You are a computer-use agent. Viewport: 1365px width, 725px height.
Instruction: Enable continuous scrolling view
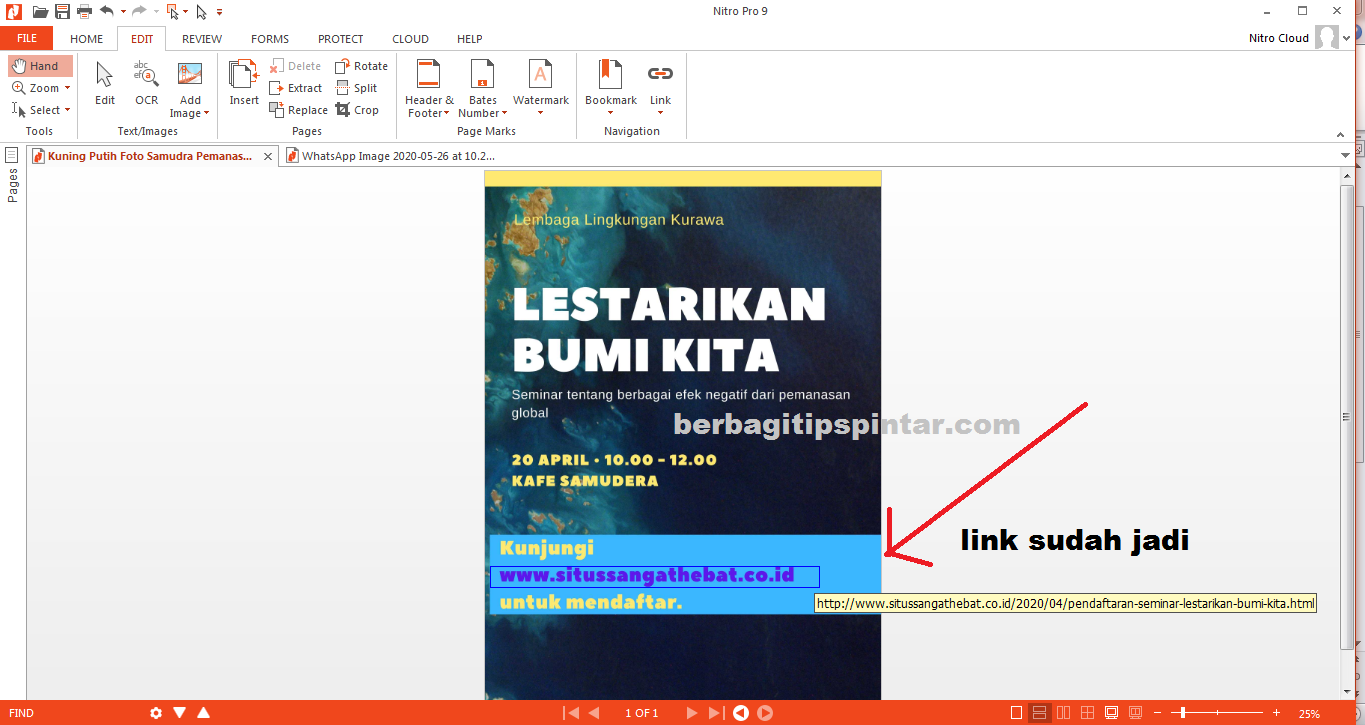pyautogui.click(x=1040, y=712)
